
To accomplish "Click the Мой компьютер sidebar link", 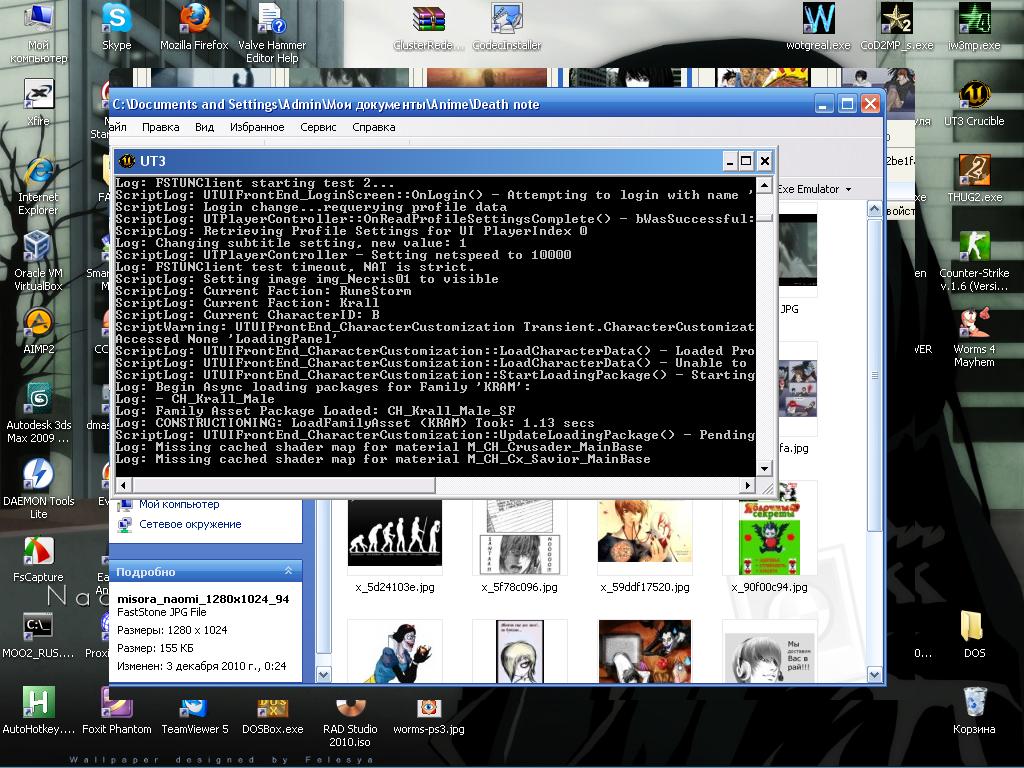I will pyautogui.click(x=178, y=505).
